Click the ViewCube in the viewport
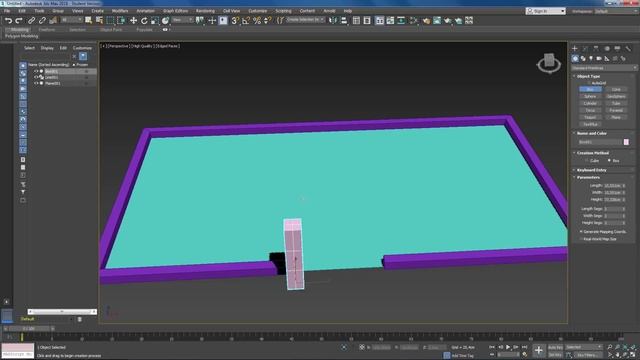Screen dimensions: 640x360 pos(549,63)
